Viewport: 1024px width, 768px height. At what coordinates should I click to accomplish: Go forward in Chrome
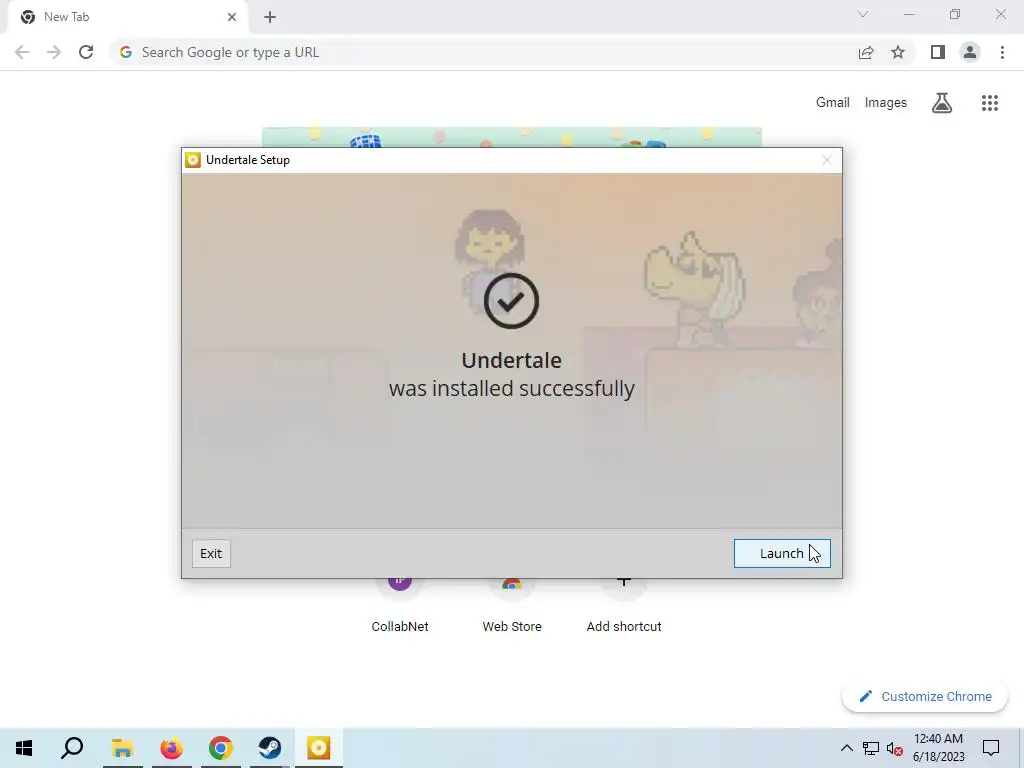(x=54, y=52)
